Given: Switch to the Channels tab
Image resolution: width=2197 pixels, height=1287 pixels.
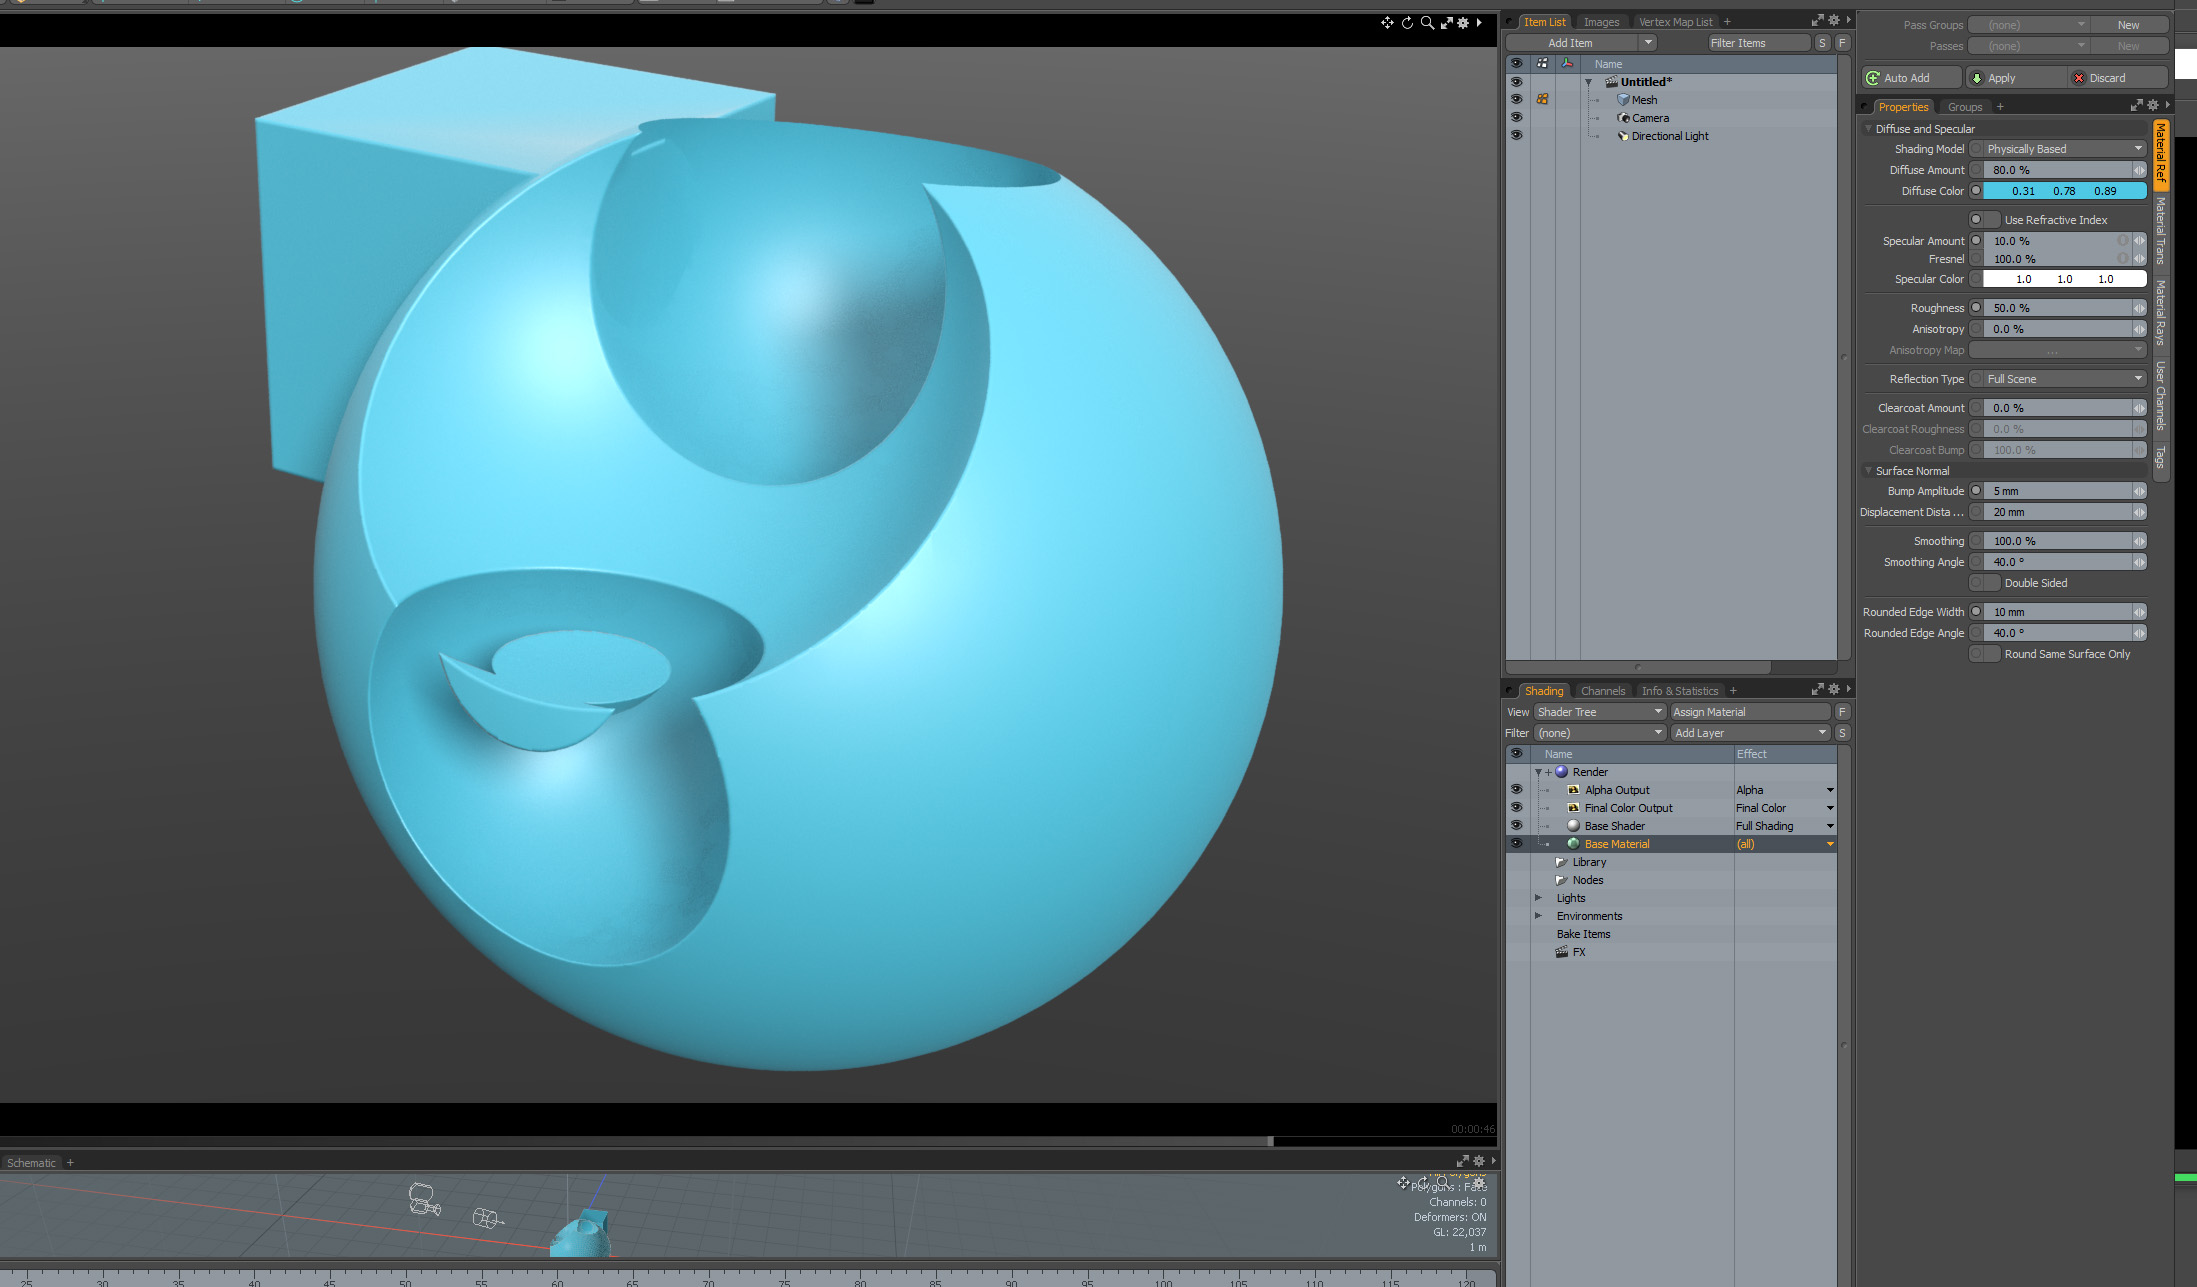Looking at the screenshot, I should tap(1602, 691).
